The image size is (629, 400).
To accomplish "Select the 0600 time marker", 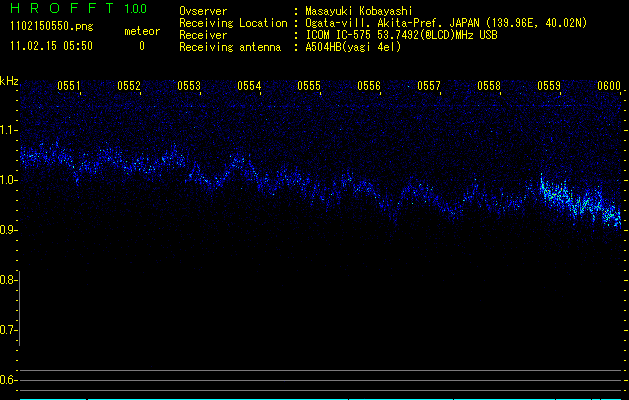I will click(x=609, y=86).
